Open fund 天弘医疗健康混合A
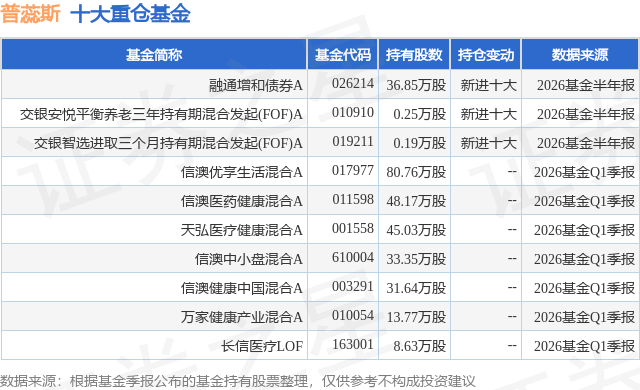 [x=242, y=230]
